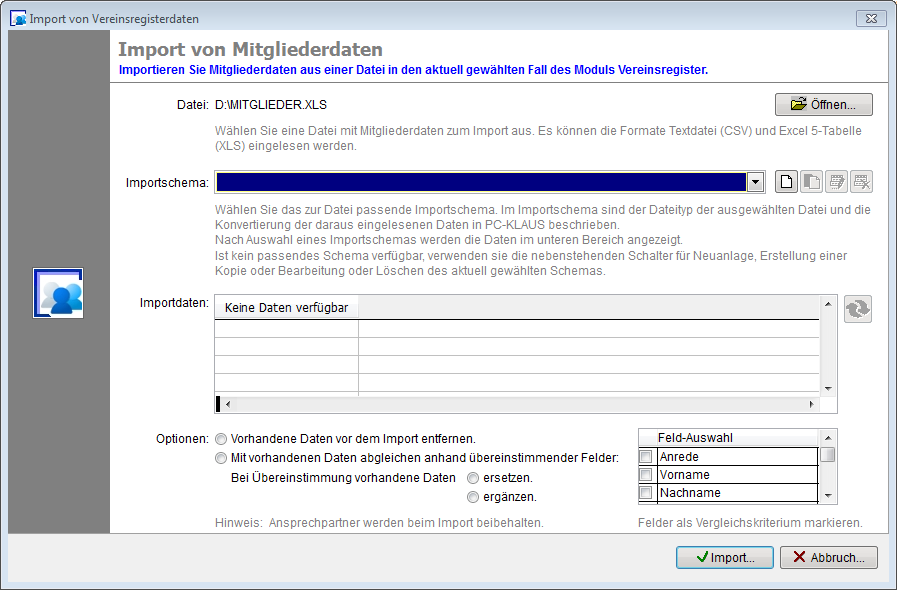Enable the Nachname field checkbox
The height and width of the screenshot is (590, 897).
point(646,493)
